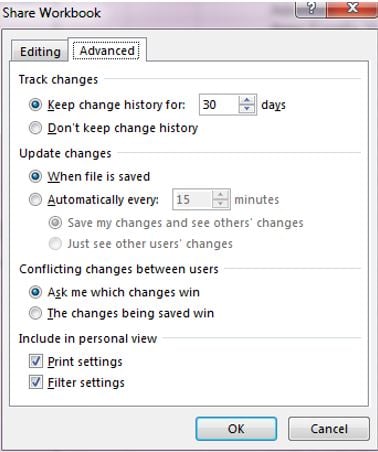Screen dimensions: 378x452
Task: Select Keep change history for option
Action: coord(35,105)
